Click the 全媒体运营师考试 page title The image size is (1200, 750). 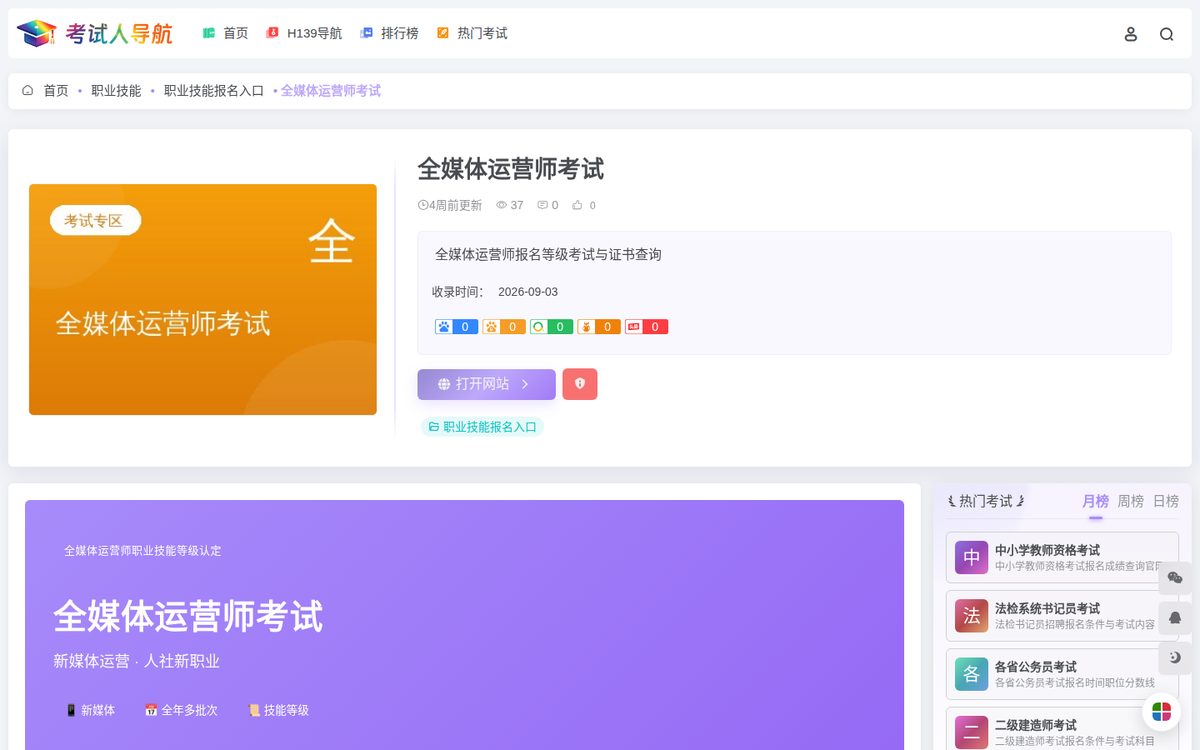tap(510, 168)
